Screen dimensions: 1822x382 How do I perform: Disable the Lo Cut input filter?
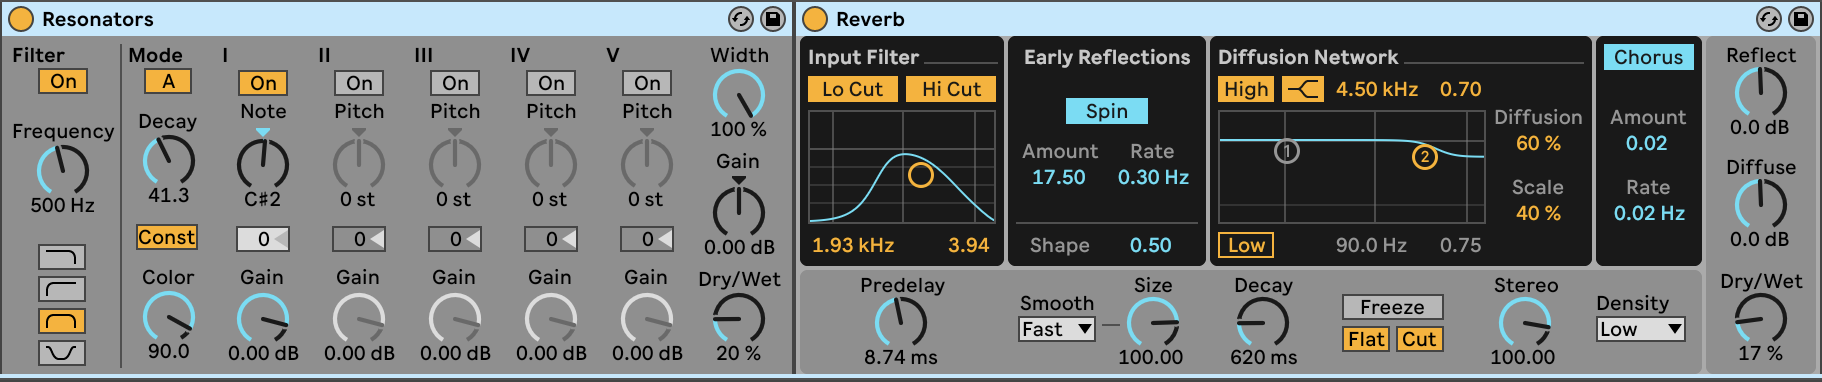coord(852,89)
